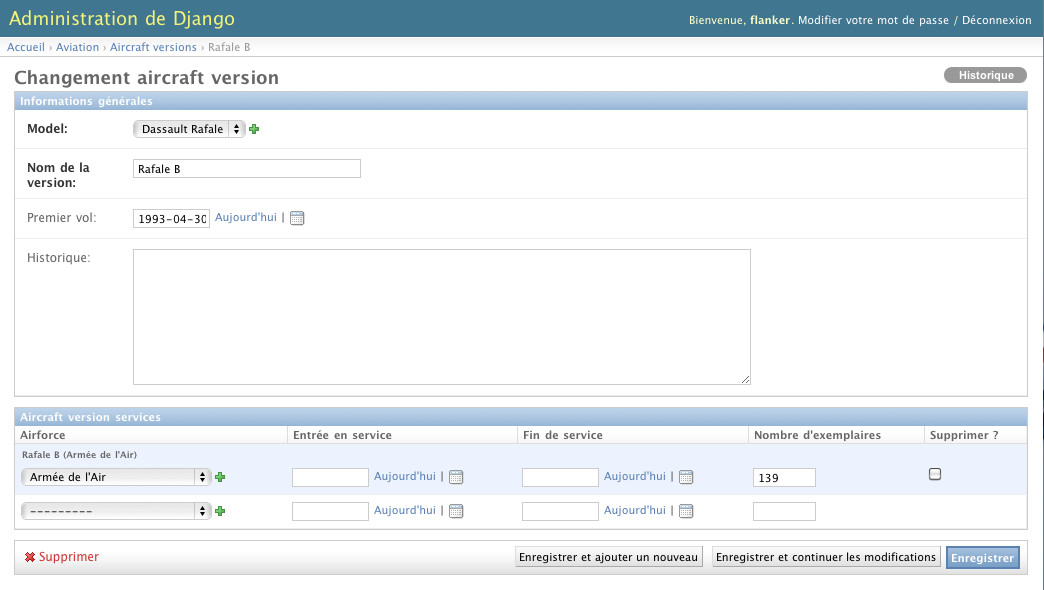
Task: Click the red Supprimer delete link
Action: tap(68, 557)
